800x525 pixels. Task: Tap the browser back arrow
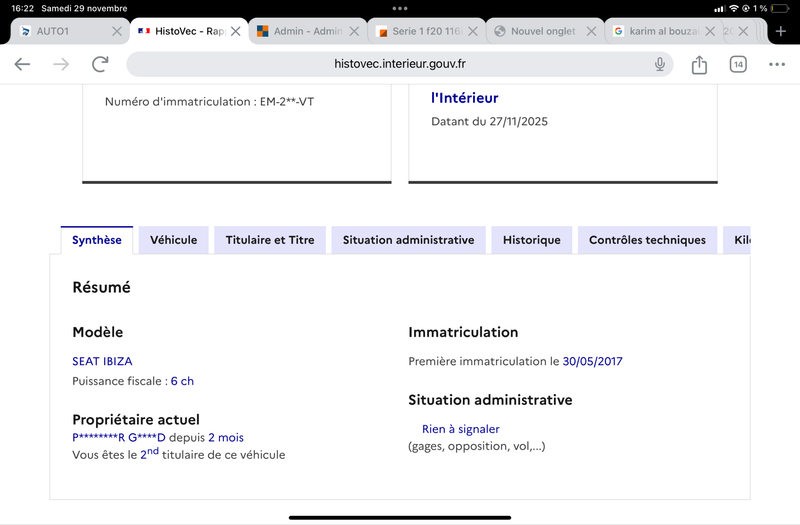22,65
